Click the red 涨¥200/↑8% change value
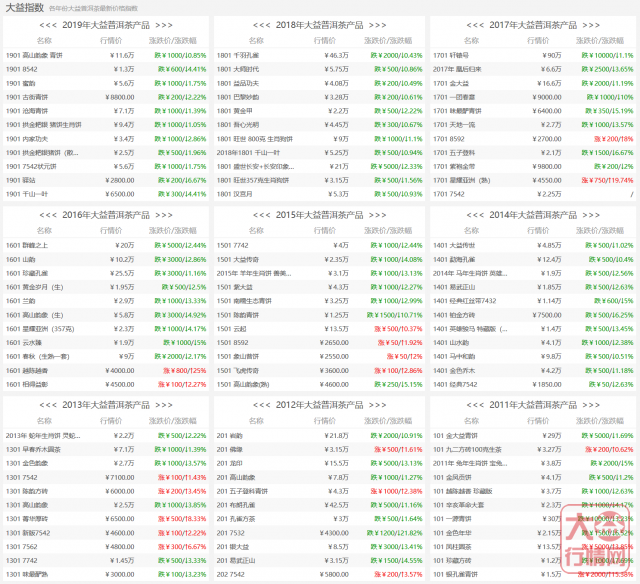This screenshot has width=640, height=584. point(613,139)
